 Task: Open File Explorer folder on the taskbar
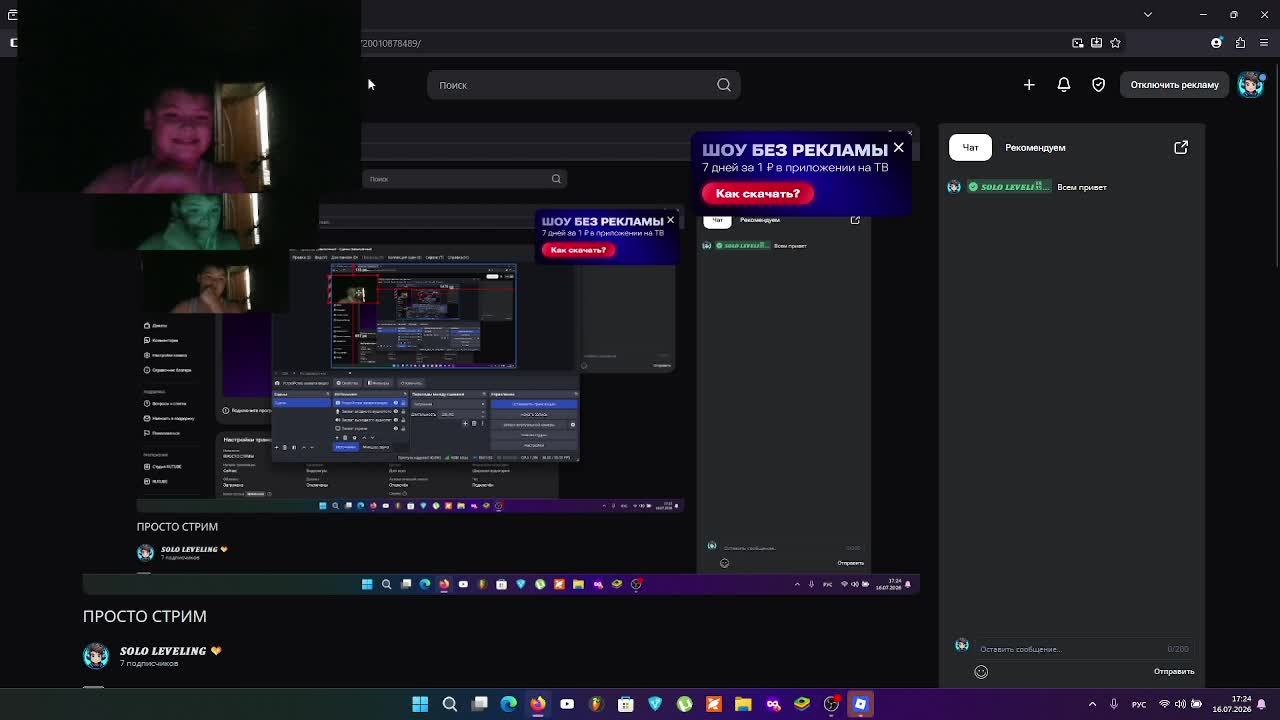(x=743, y=704)
